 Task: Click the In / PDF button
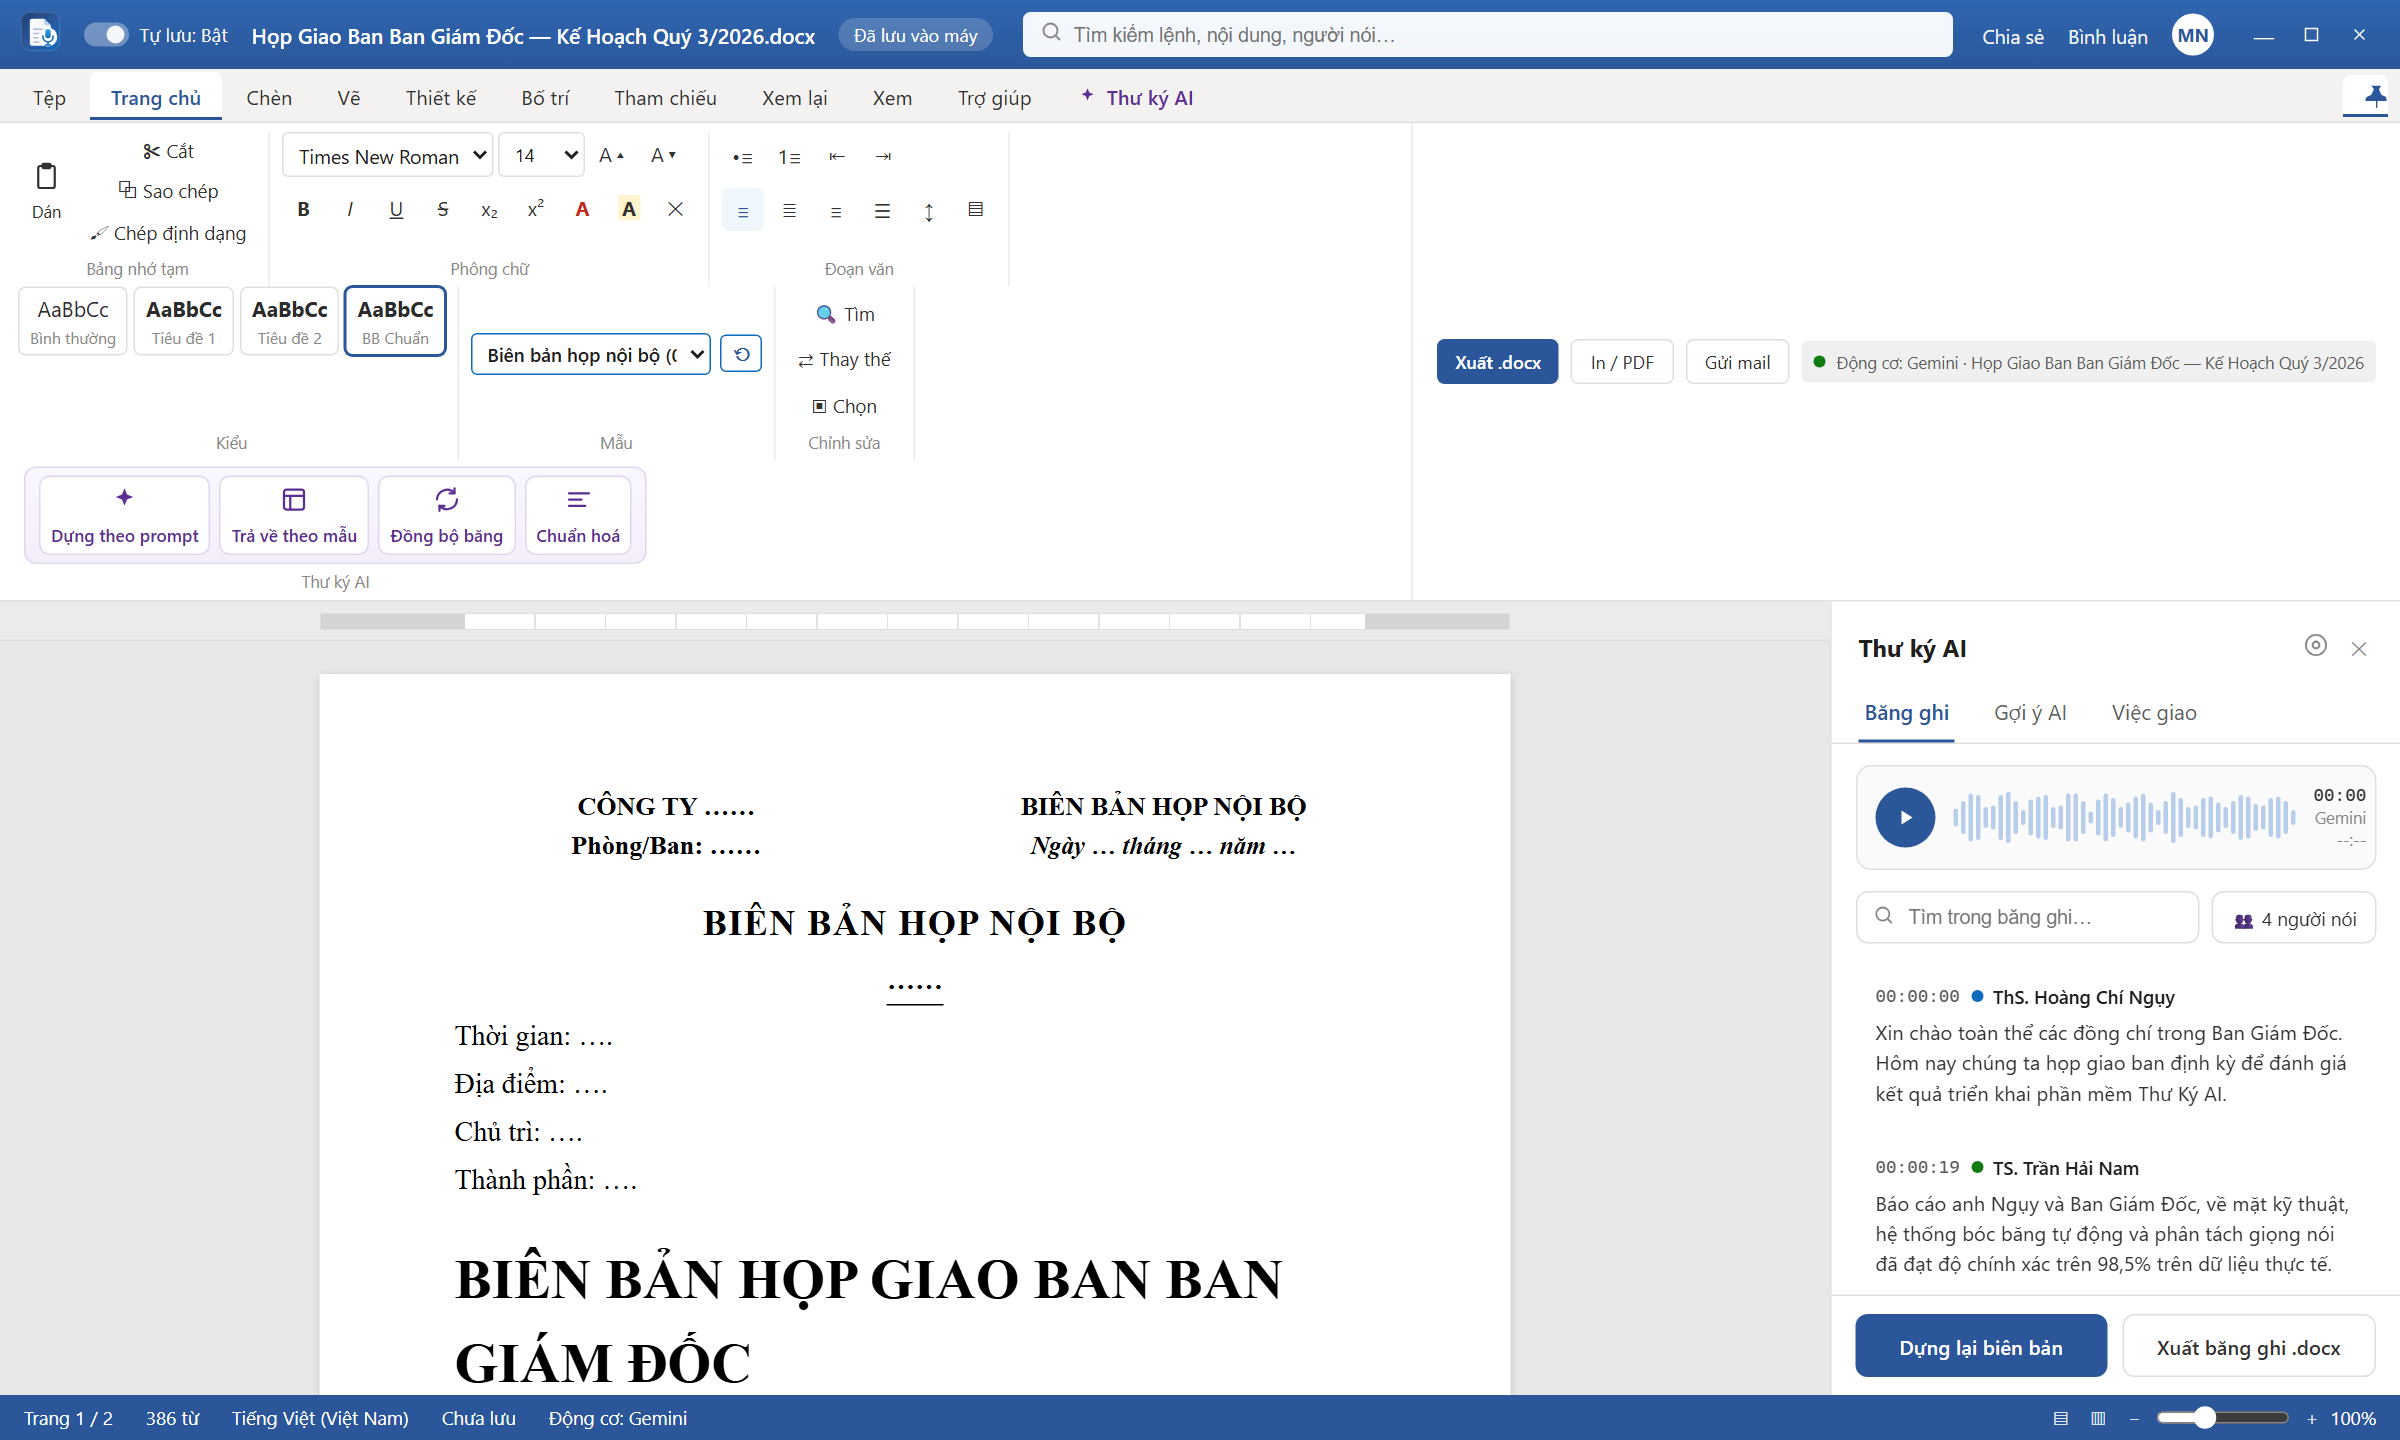1622,362
